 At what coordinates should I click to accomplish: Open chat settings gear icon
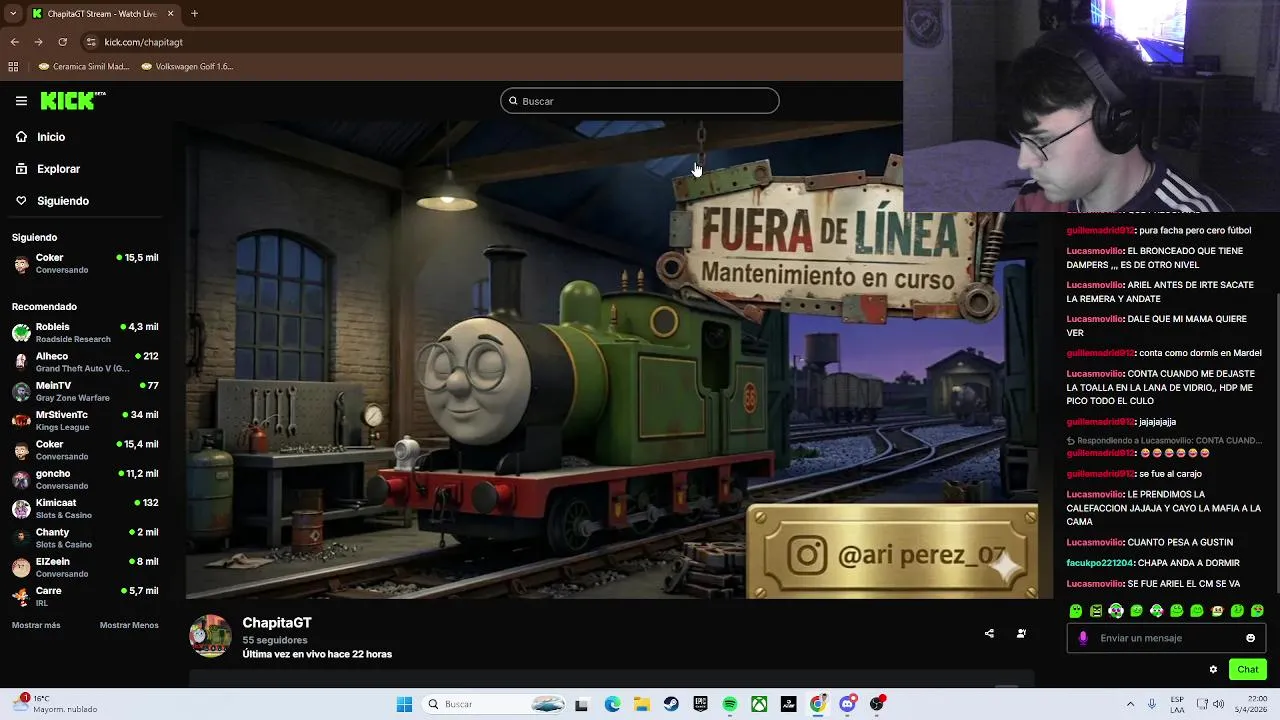pos(1213,670)
